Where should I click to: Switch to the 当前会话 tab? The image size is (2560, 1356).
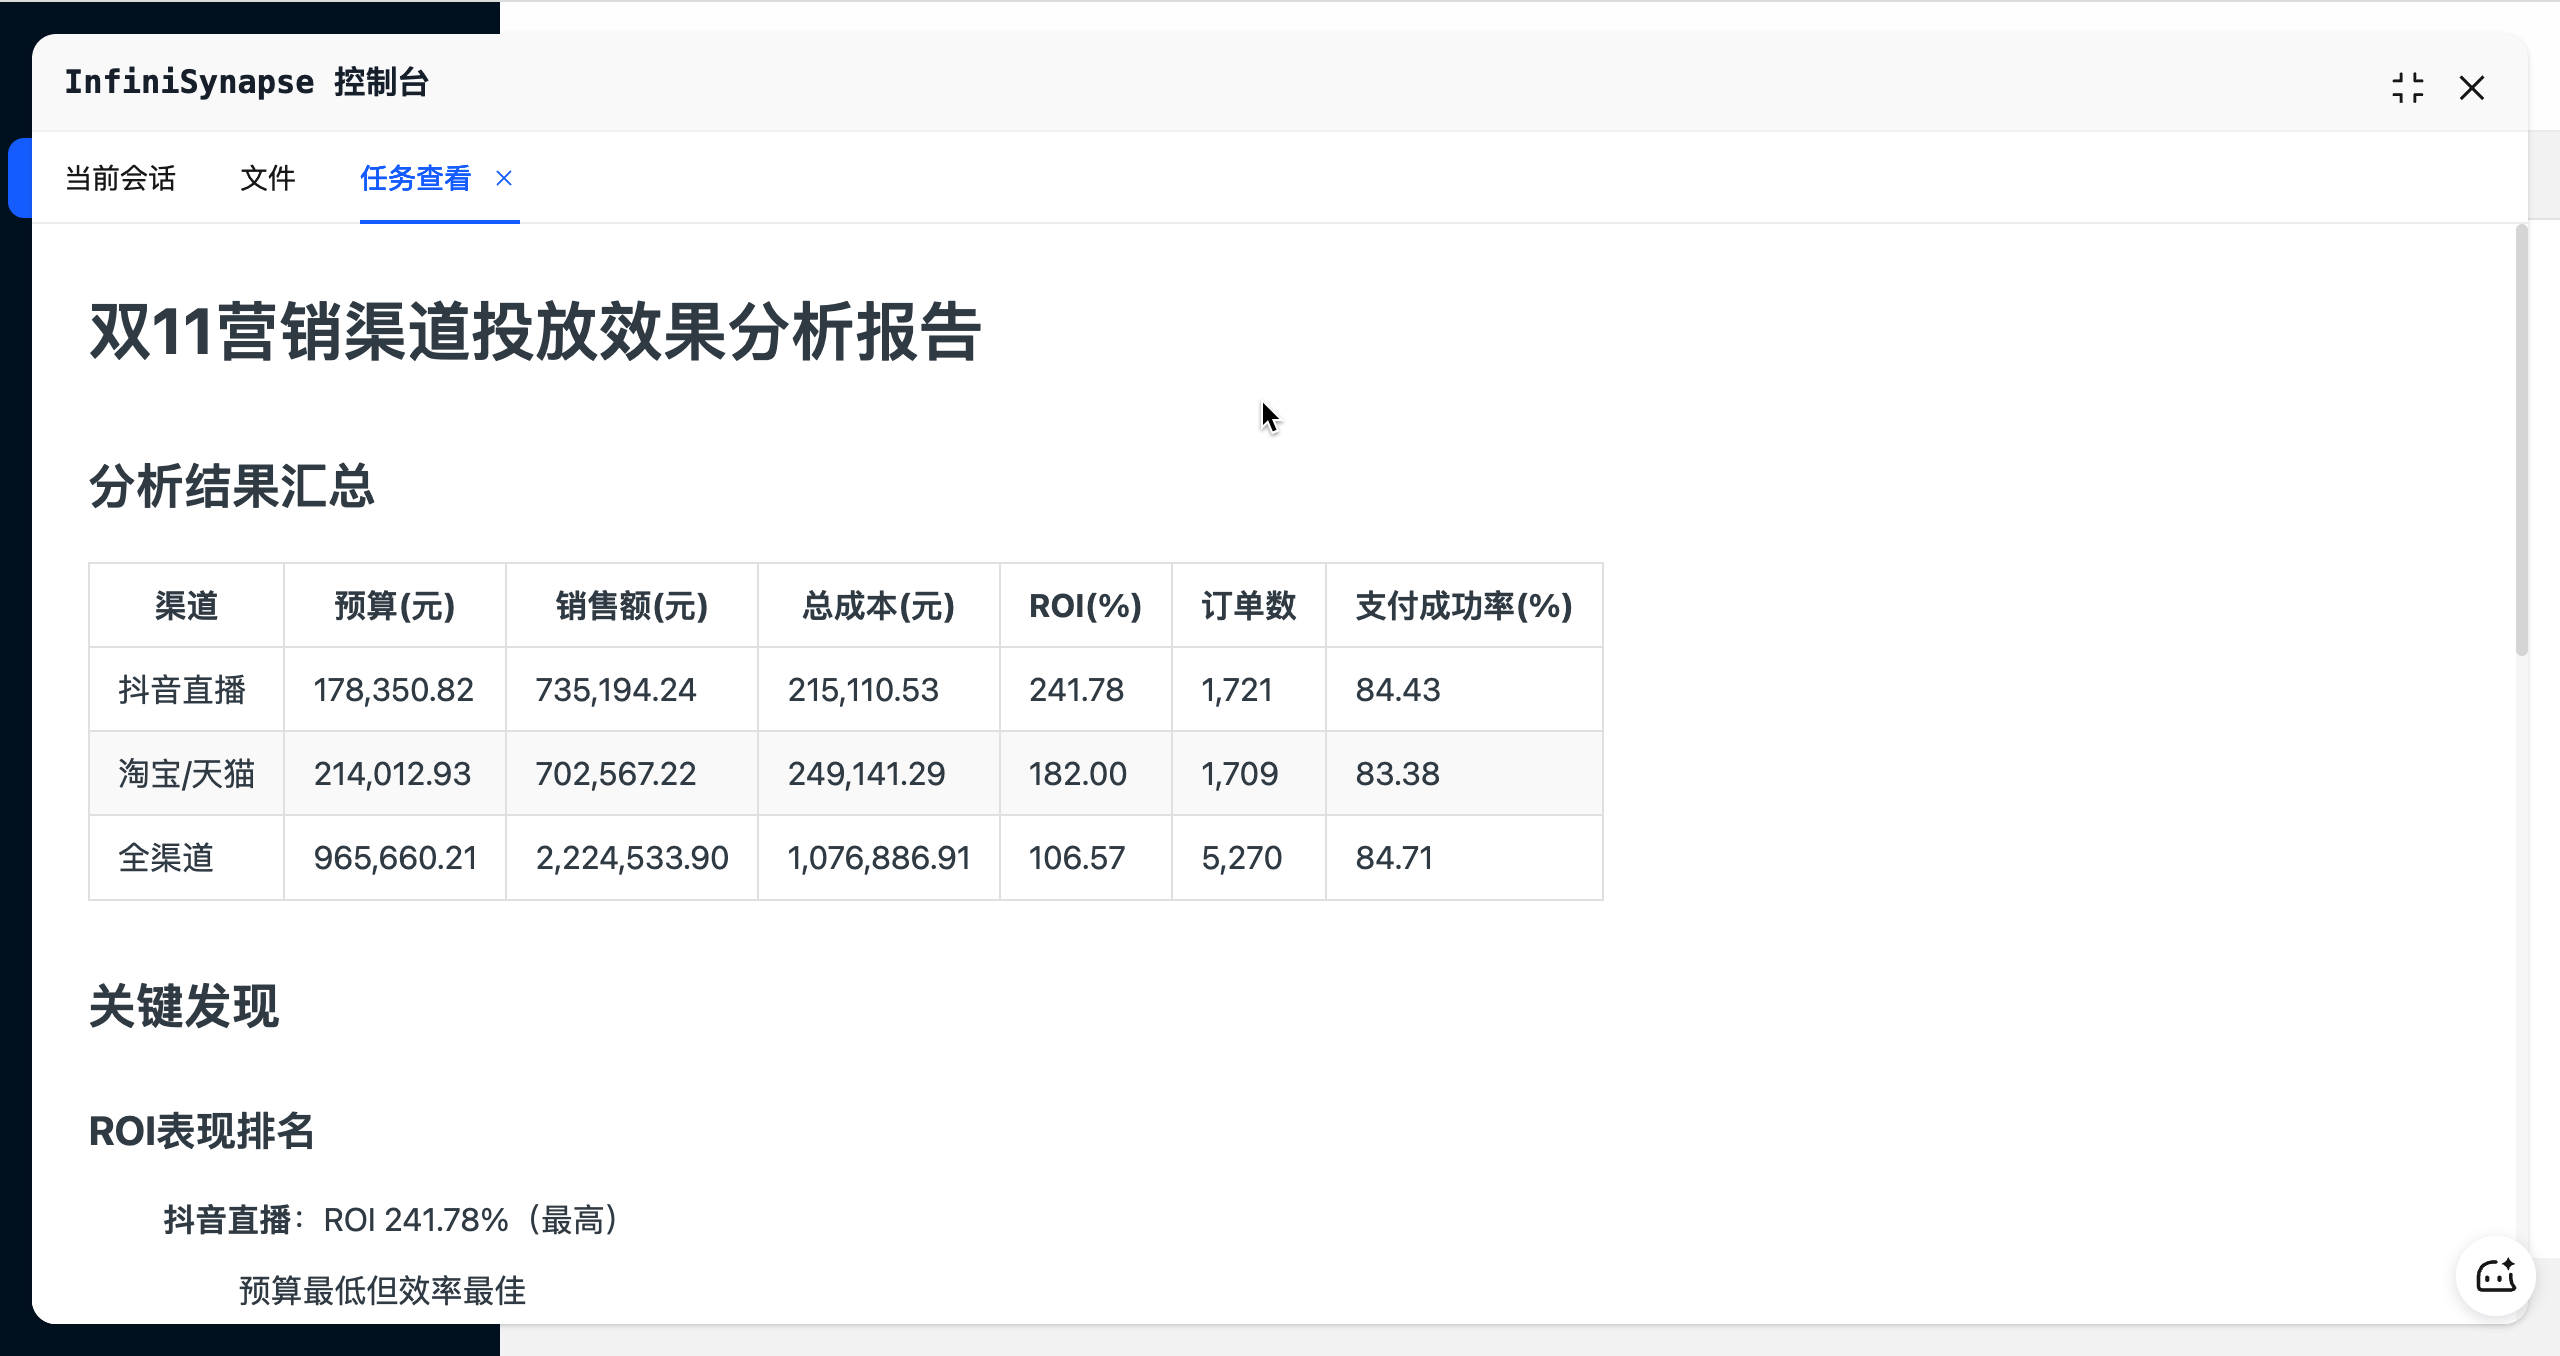(x=120, y=178)
